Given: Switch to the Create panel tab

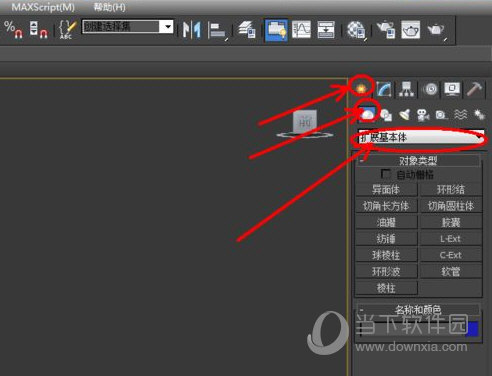Looking at the screenshot, I should pos(361,88).
